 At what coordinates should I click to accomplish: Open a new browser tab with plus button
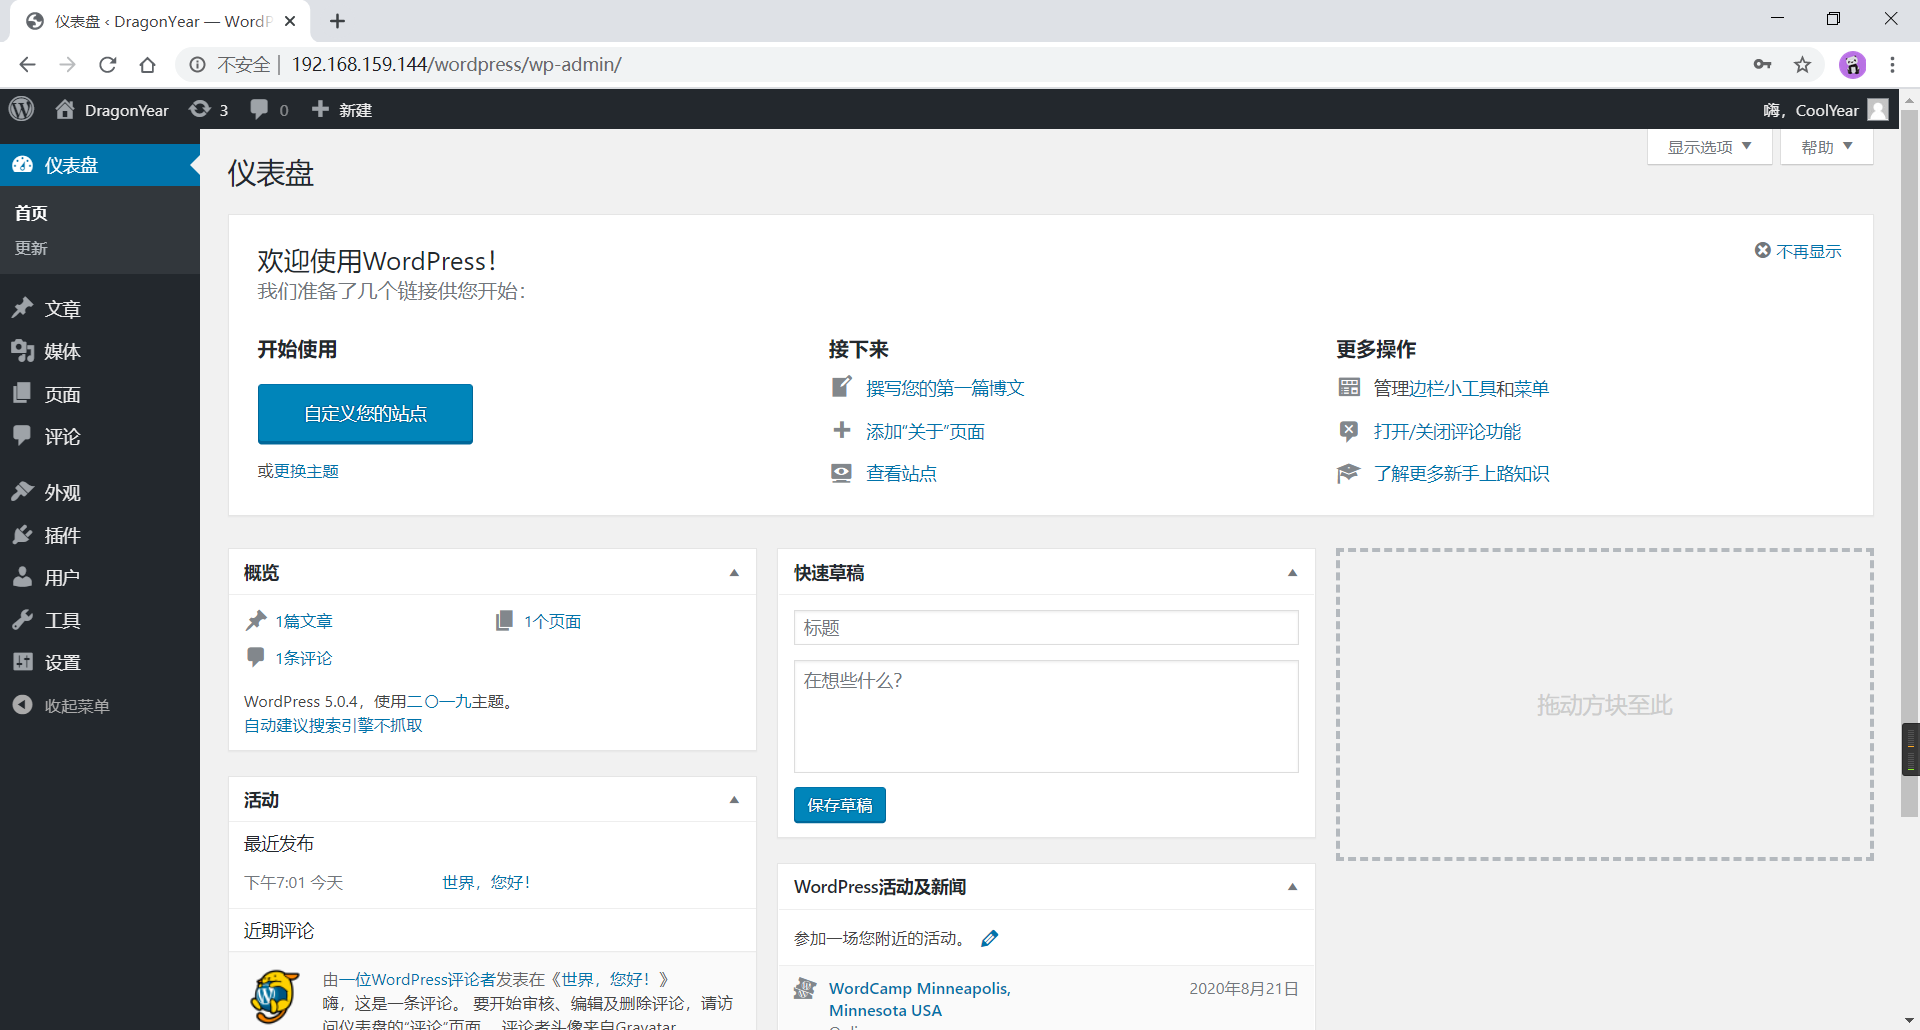(x=337, y=21)
